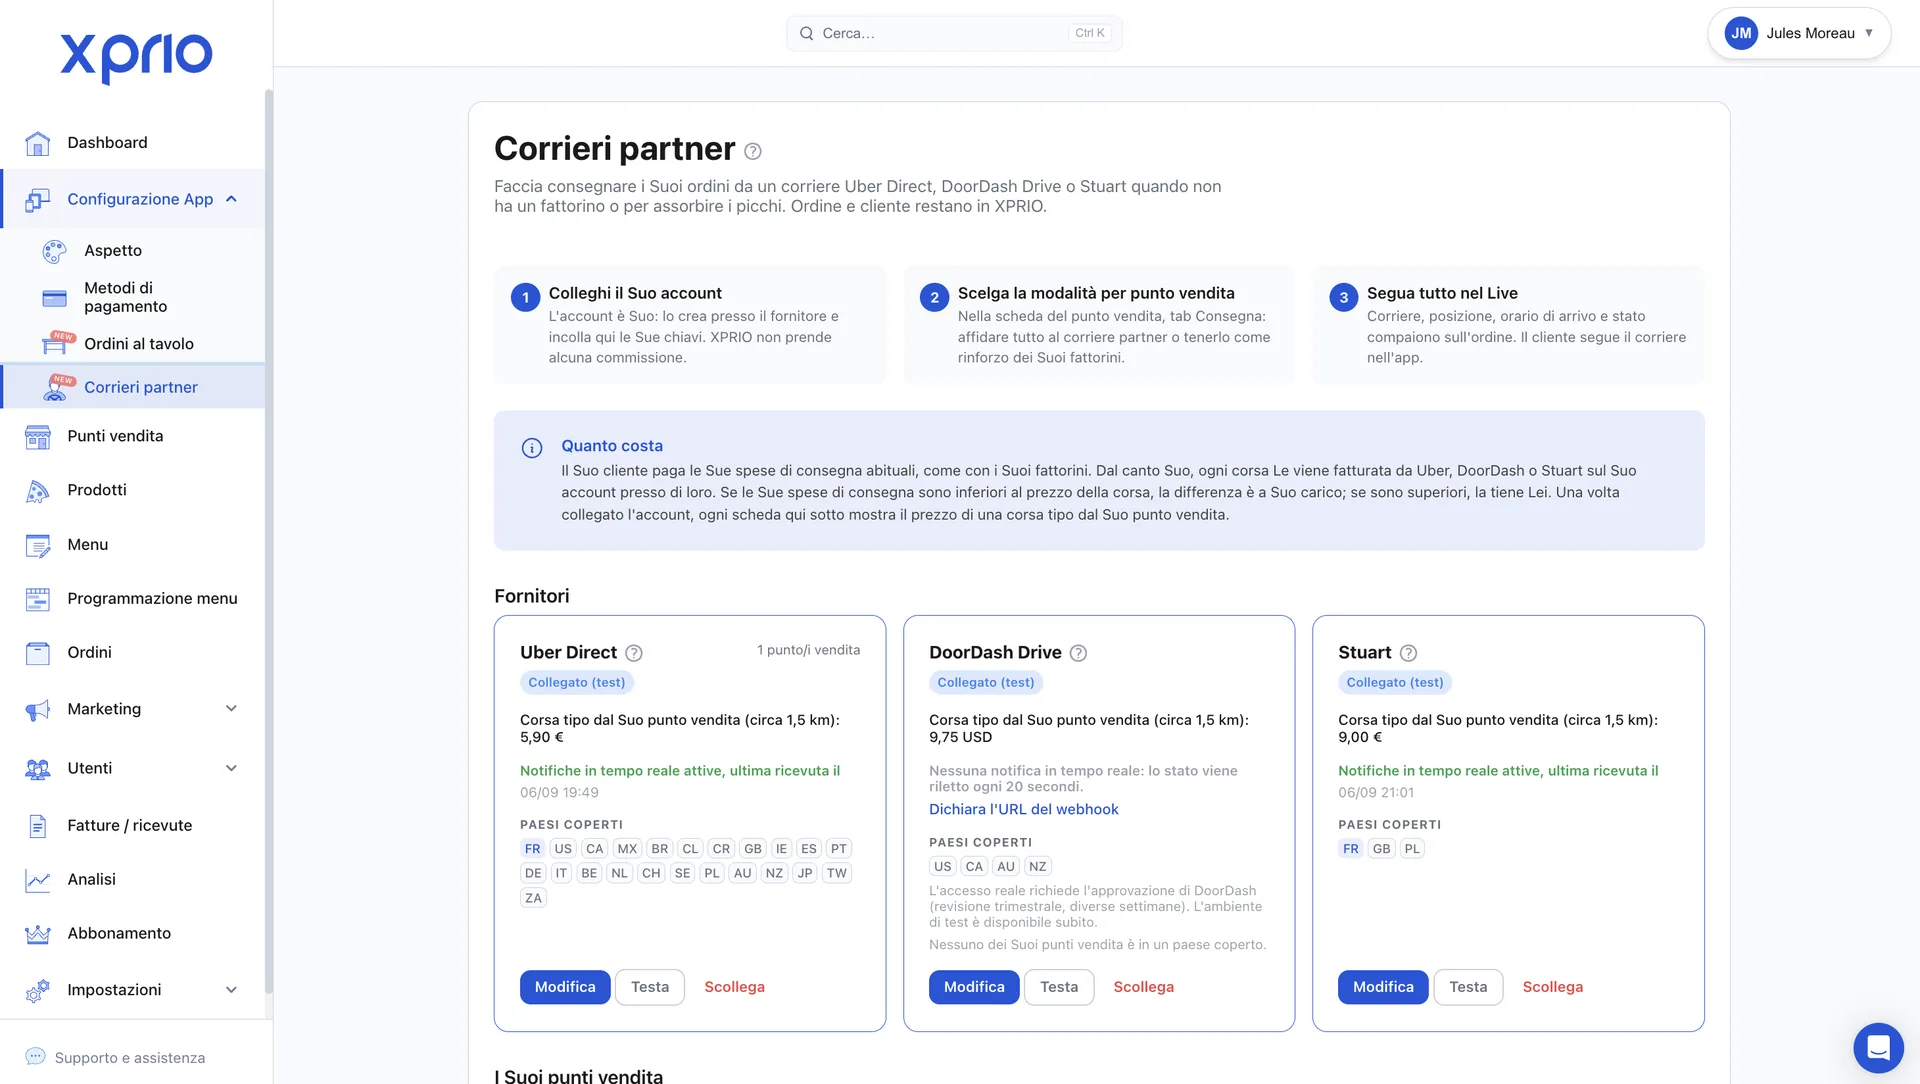1920x1084 pixels.
Task: Click Scollega on Stuart card
Action: tap(1552, 987)
